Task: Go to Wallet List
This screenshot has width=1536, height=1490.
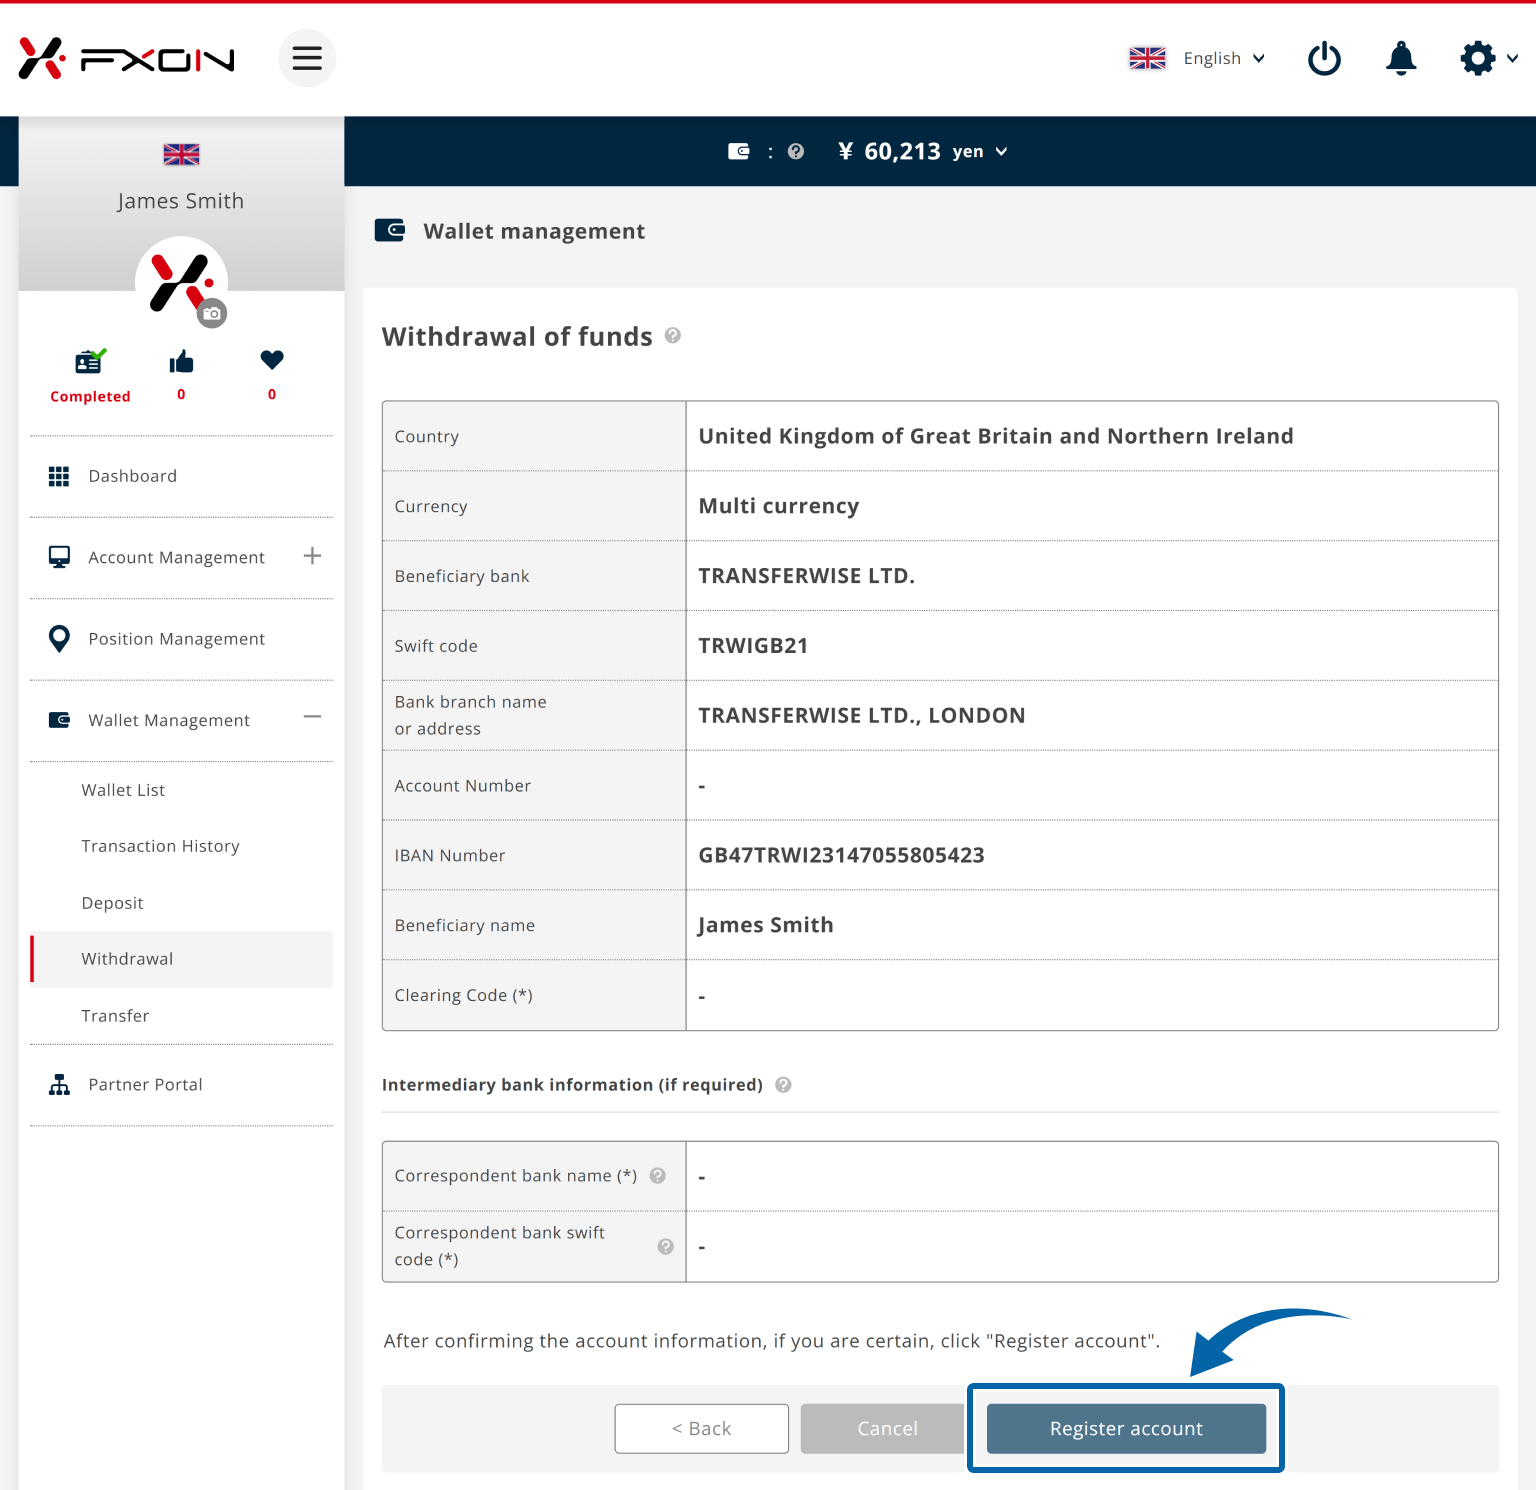Action: (x=123, y=790)
